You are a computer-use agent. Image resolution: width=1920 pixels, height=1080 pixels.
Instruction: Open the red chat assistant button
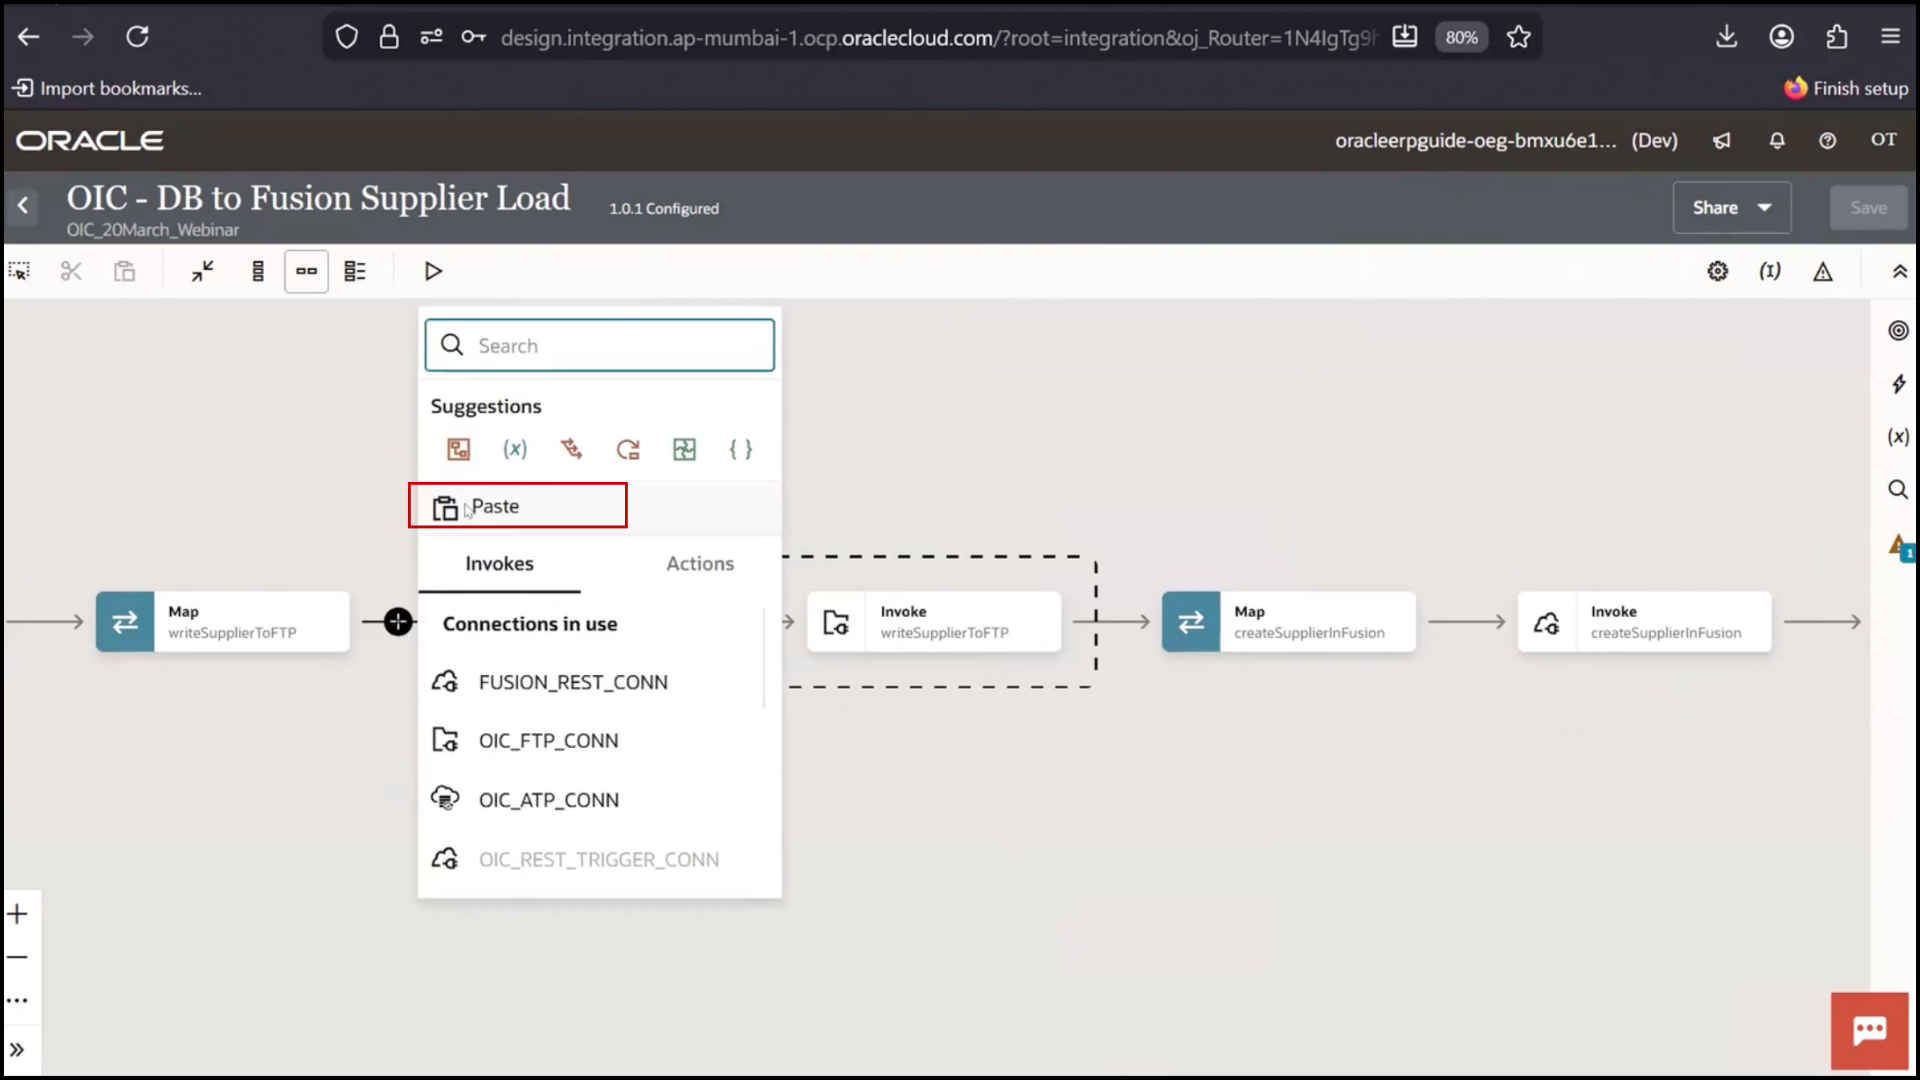coord(1869,1031)
